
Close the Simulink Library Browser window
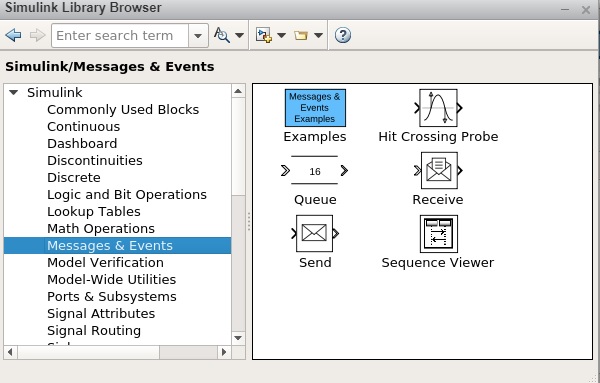coord(586,10)
